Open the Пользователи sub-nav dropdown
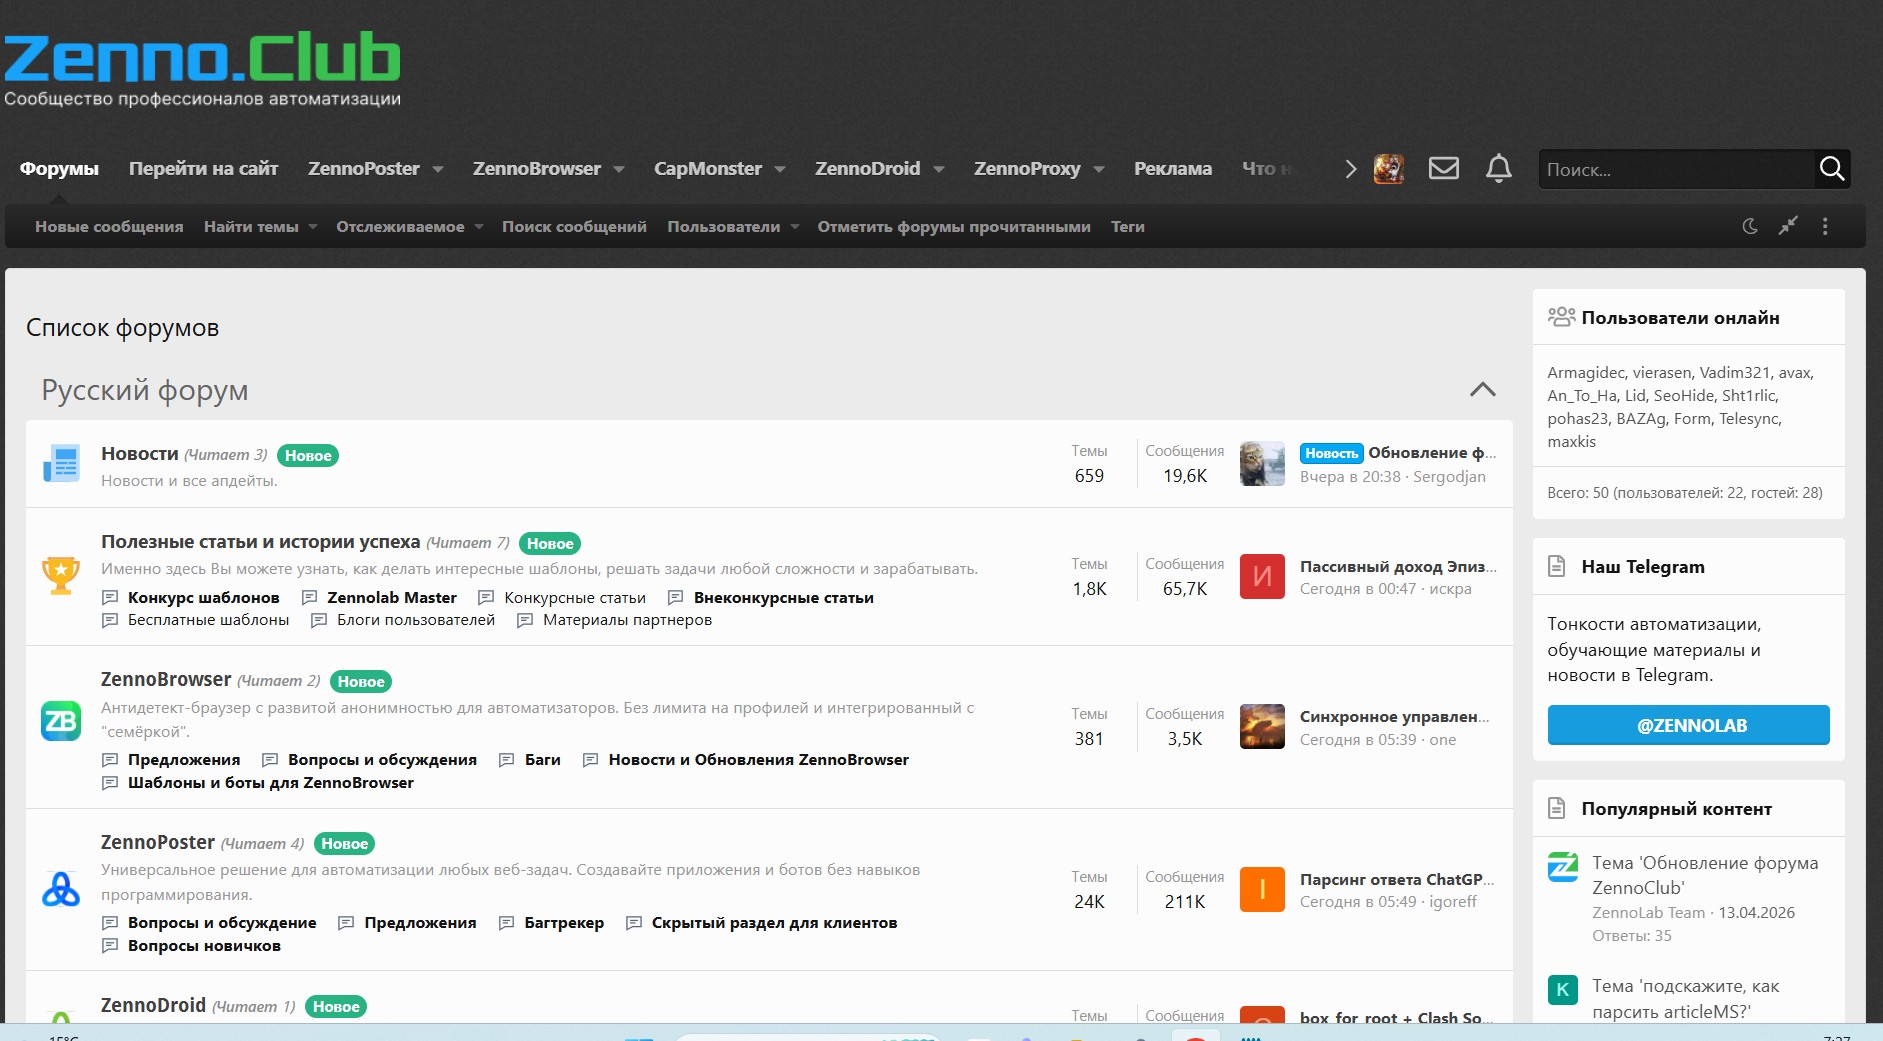This screenshot has height=1041, width=1883. pyautogui.click(x=795, y=227)
